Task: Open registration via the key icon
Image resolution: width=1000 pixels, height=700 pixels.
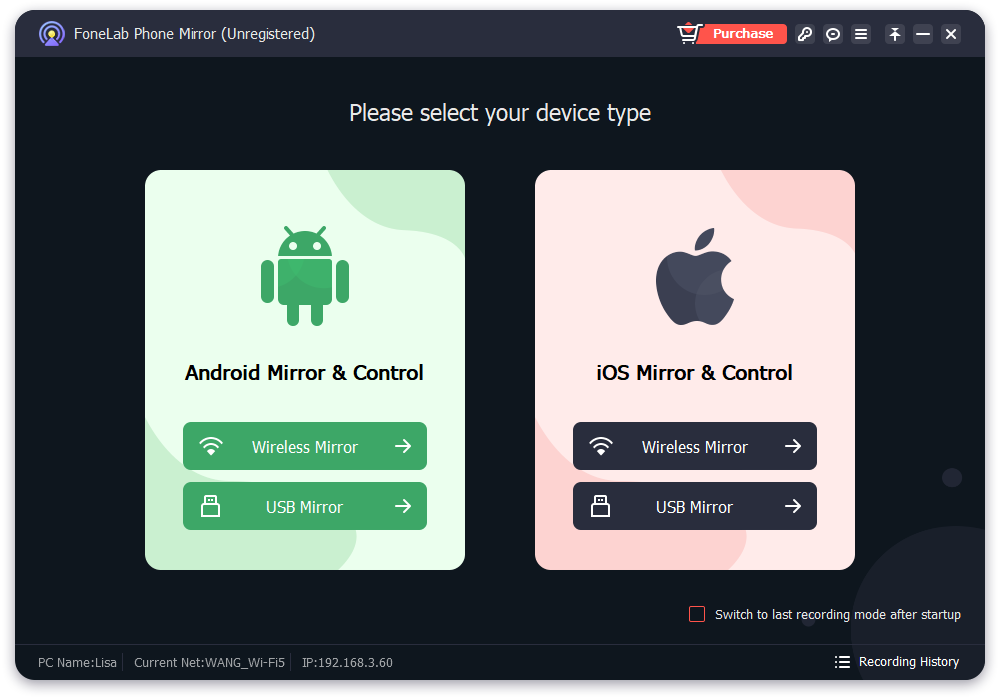Action: (x=805, y=34)
